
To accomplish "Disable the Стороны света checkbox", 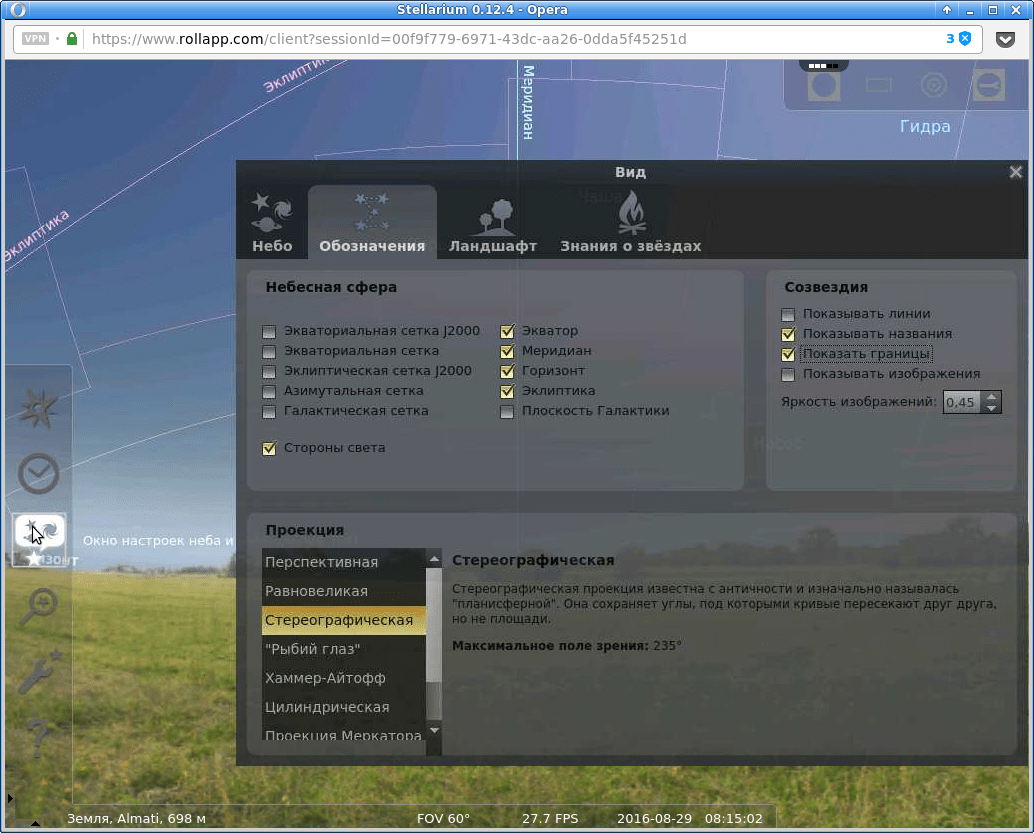I will (269, 448).
